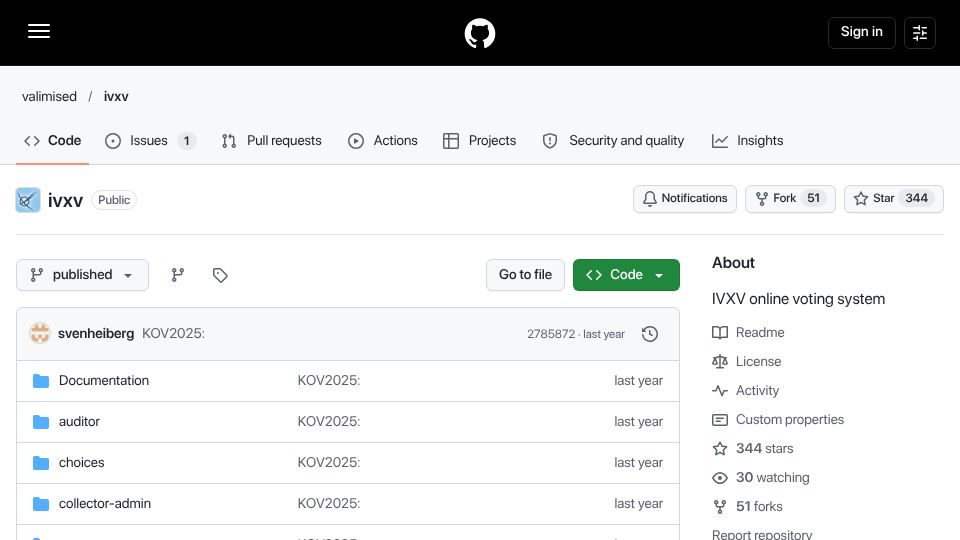Click Documentation row's folder icon
Screen dimensions: 960x540
[x=41, y=381]
